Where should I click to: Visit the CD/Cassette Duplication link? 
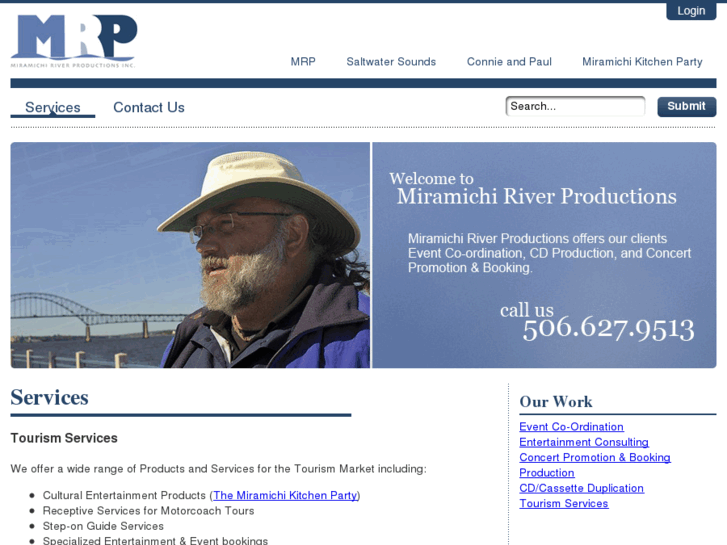(x=581, y=488)
